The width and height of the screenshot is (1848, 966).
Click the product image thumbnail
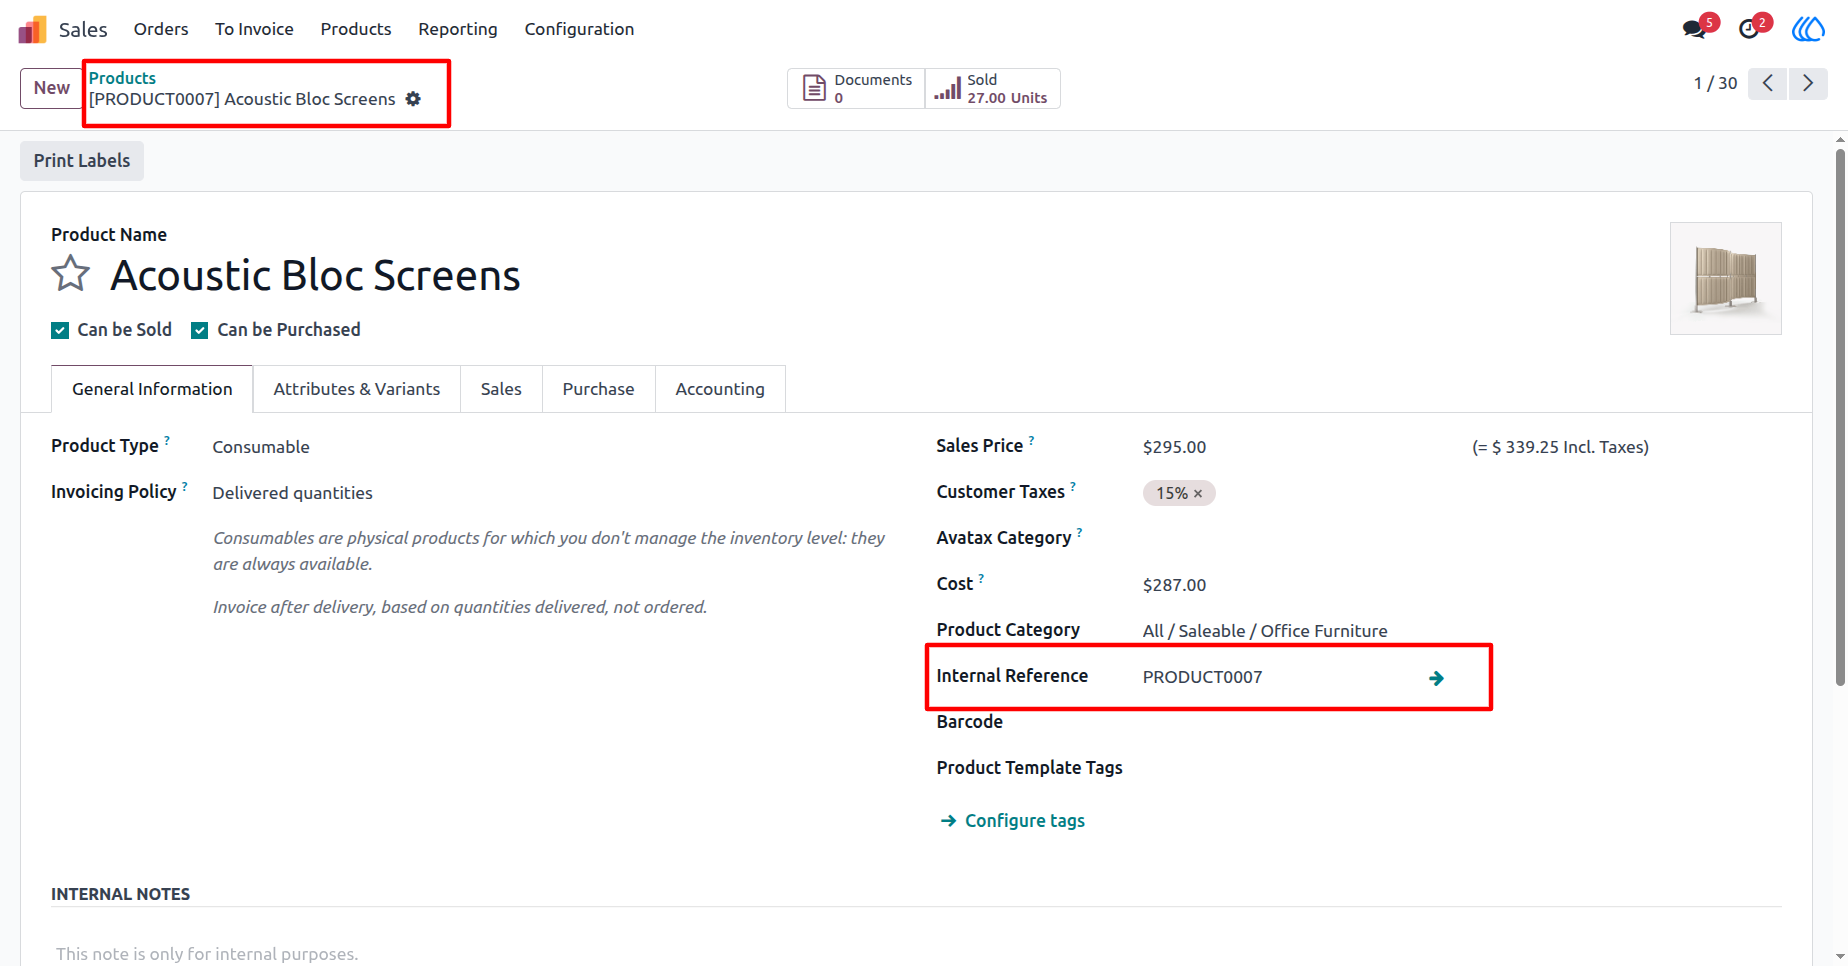[x=1726, y=278]
